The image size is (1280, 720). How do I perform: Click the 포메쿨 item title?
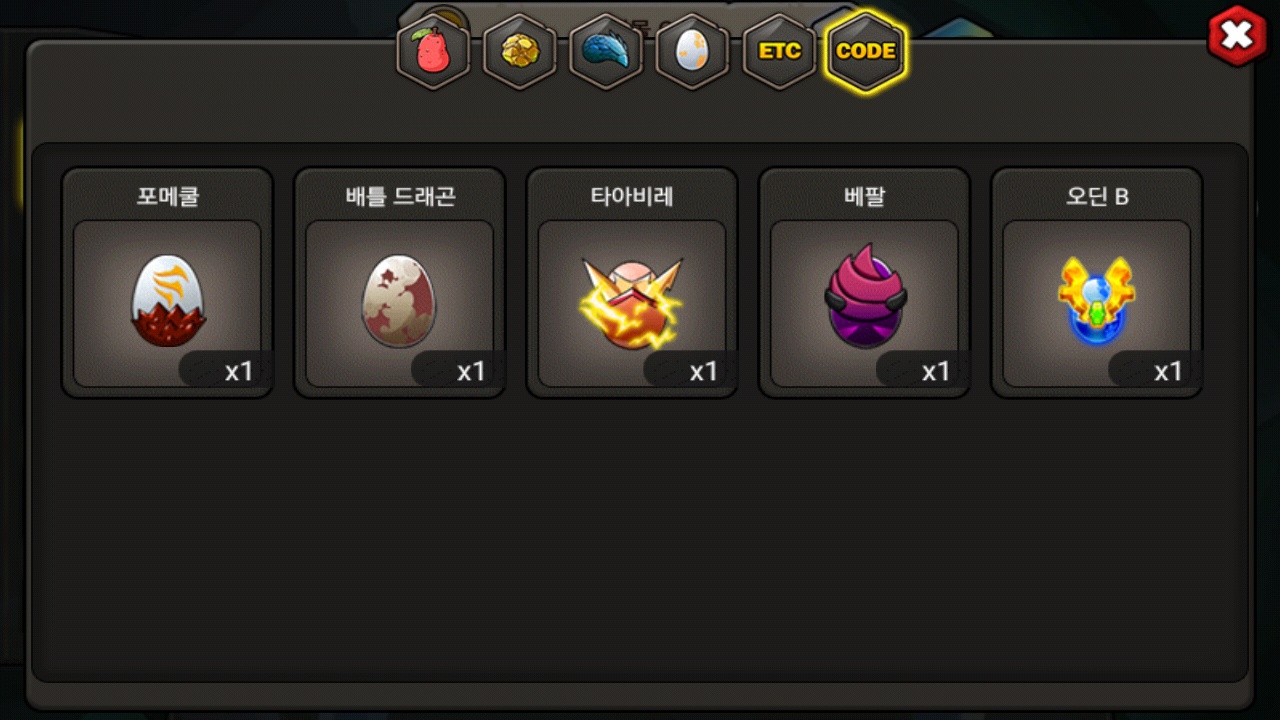(167, 196)
